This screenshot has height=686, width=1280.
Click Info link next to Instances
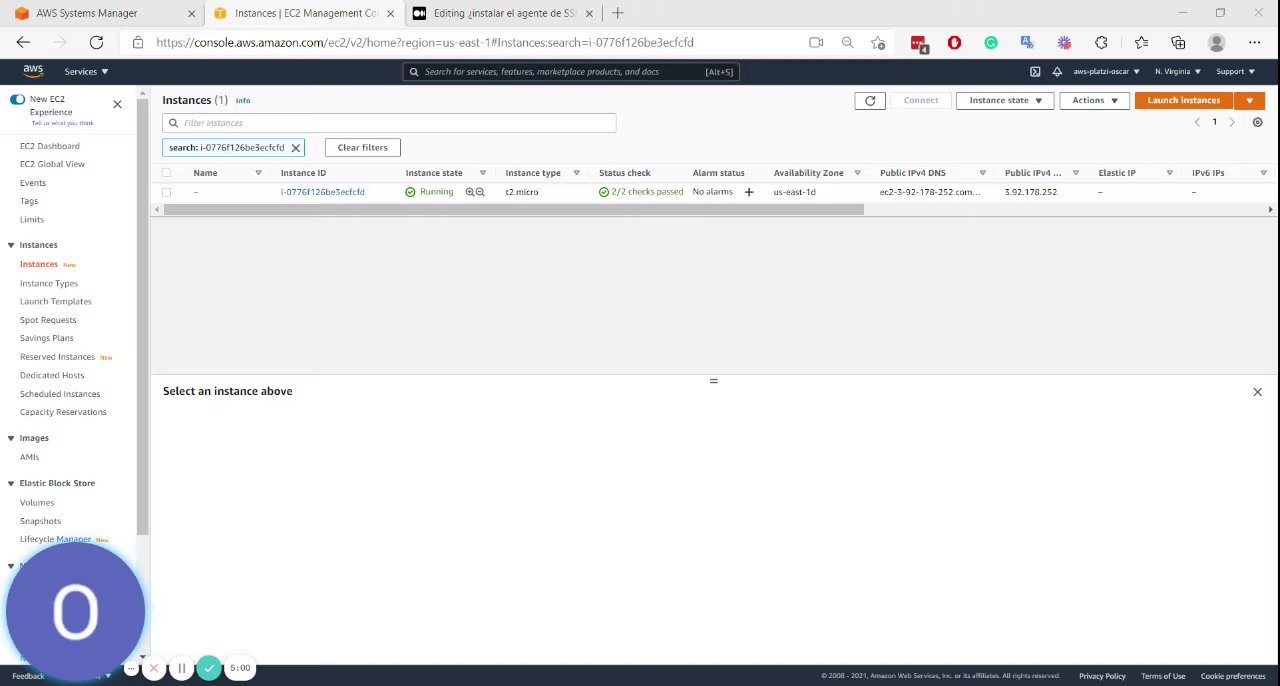[x=243, y=101]
